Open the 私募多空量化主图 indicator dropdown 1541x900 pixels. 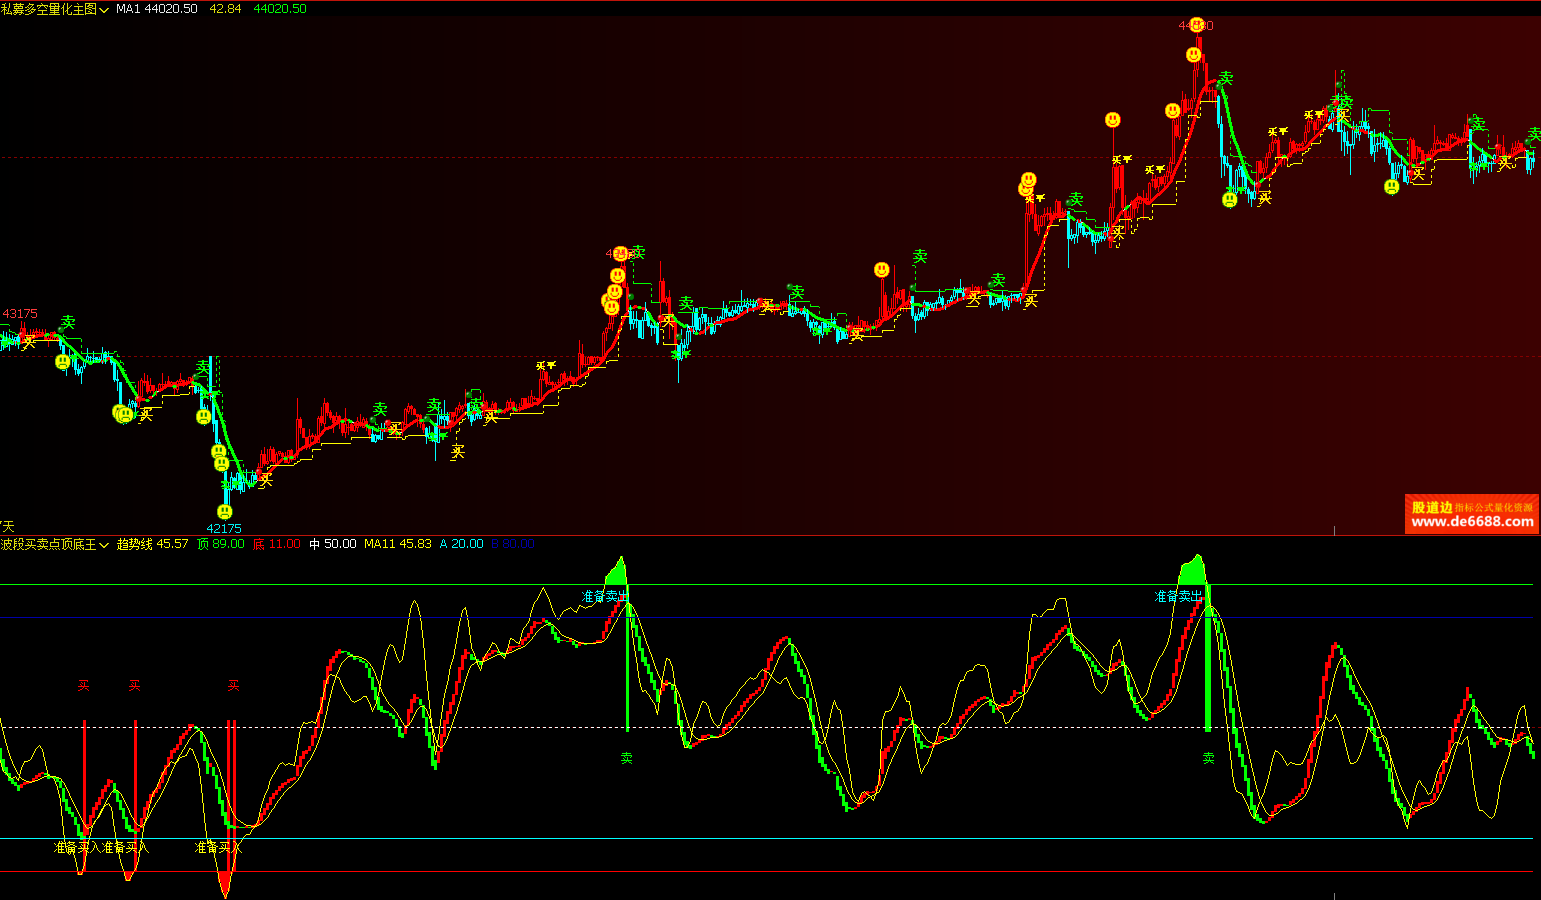(x=104, y=9)
